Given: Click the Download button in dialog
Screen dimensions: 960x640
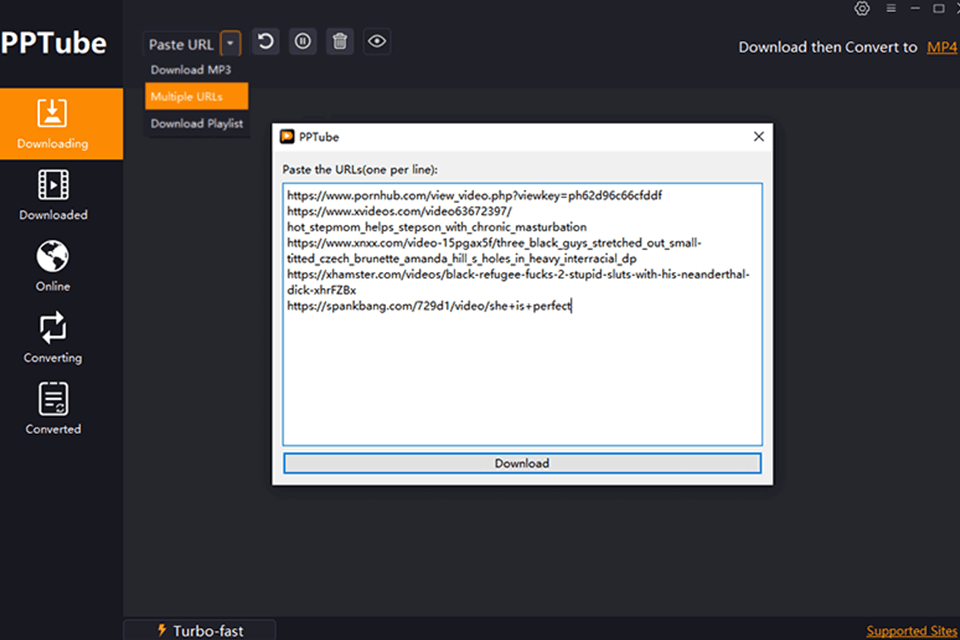Looking at the screenshot, I should [522, 463].
